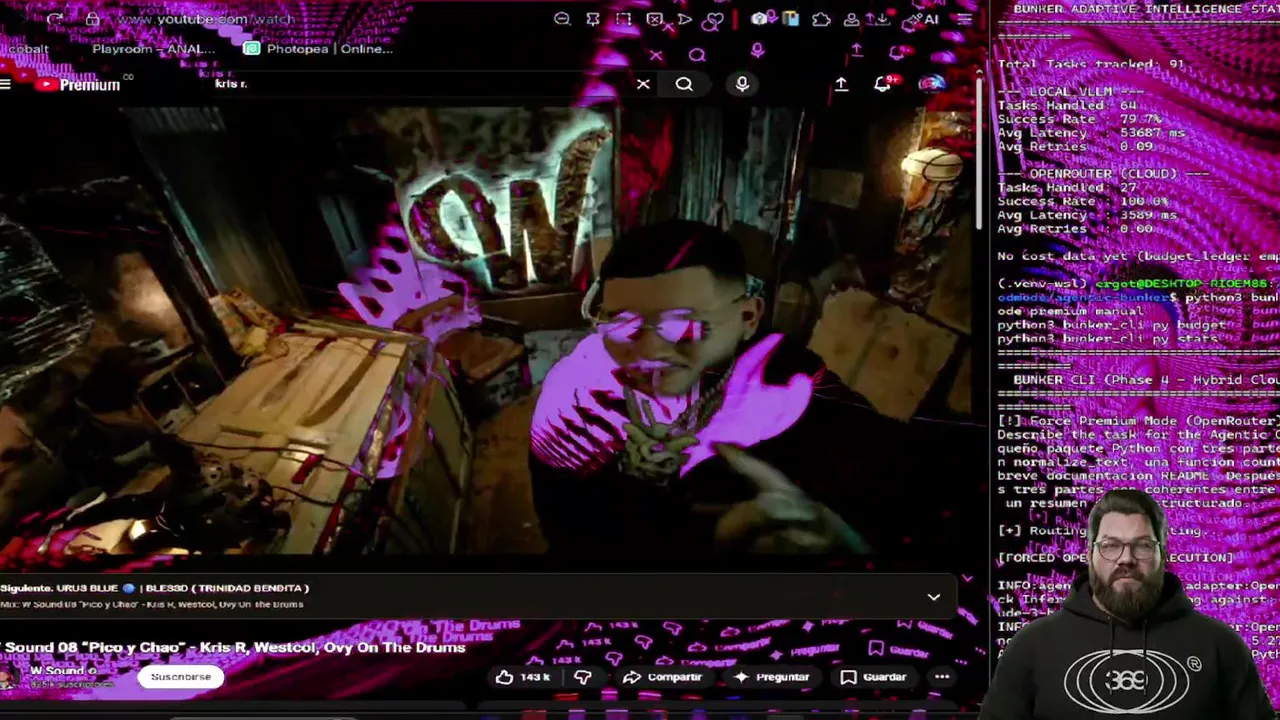
Task: Click the heart icon in browser toolbar
Action: pyautogui.click(x=713, y=19)
